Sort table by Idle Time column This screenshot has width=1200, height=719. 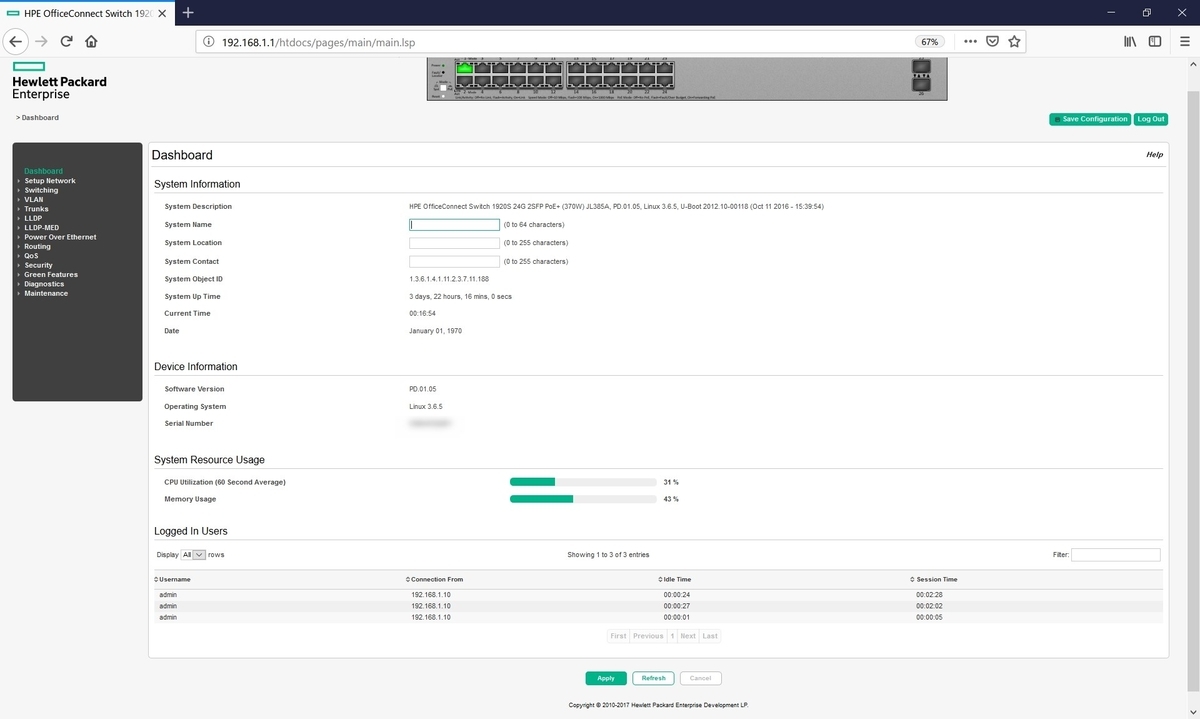coord(675,579)
